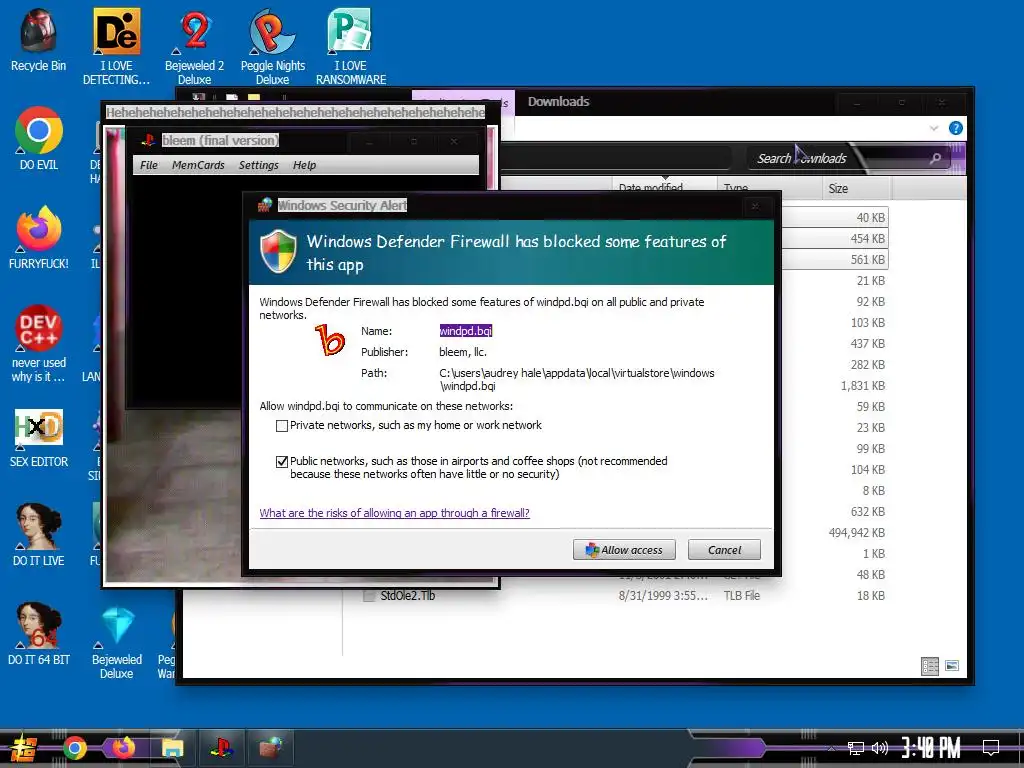1024x768 pixels.
Task: Click the 494,942 KB size entry
Action: click(x=856, y=533)
